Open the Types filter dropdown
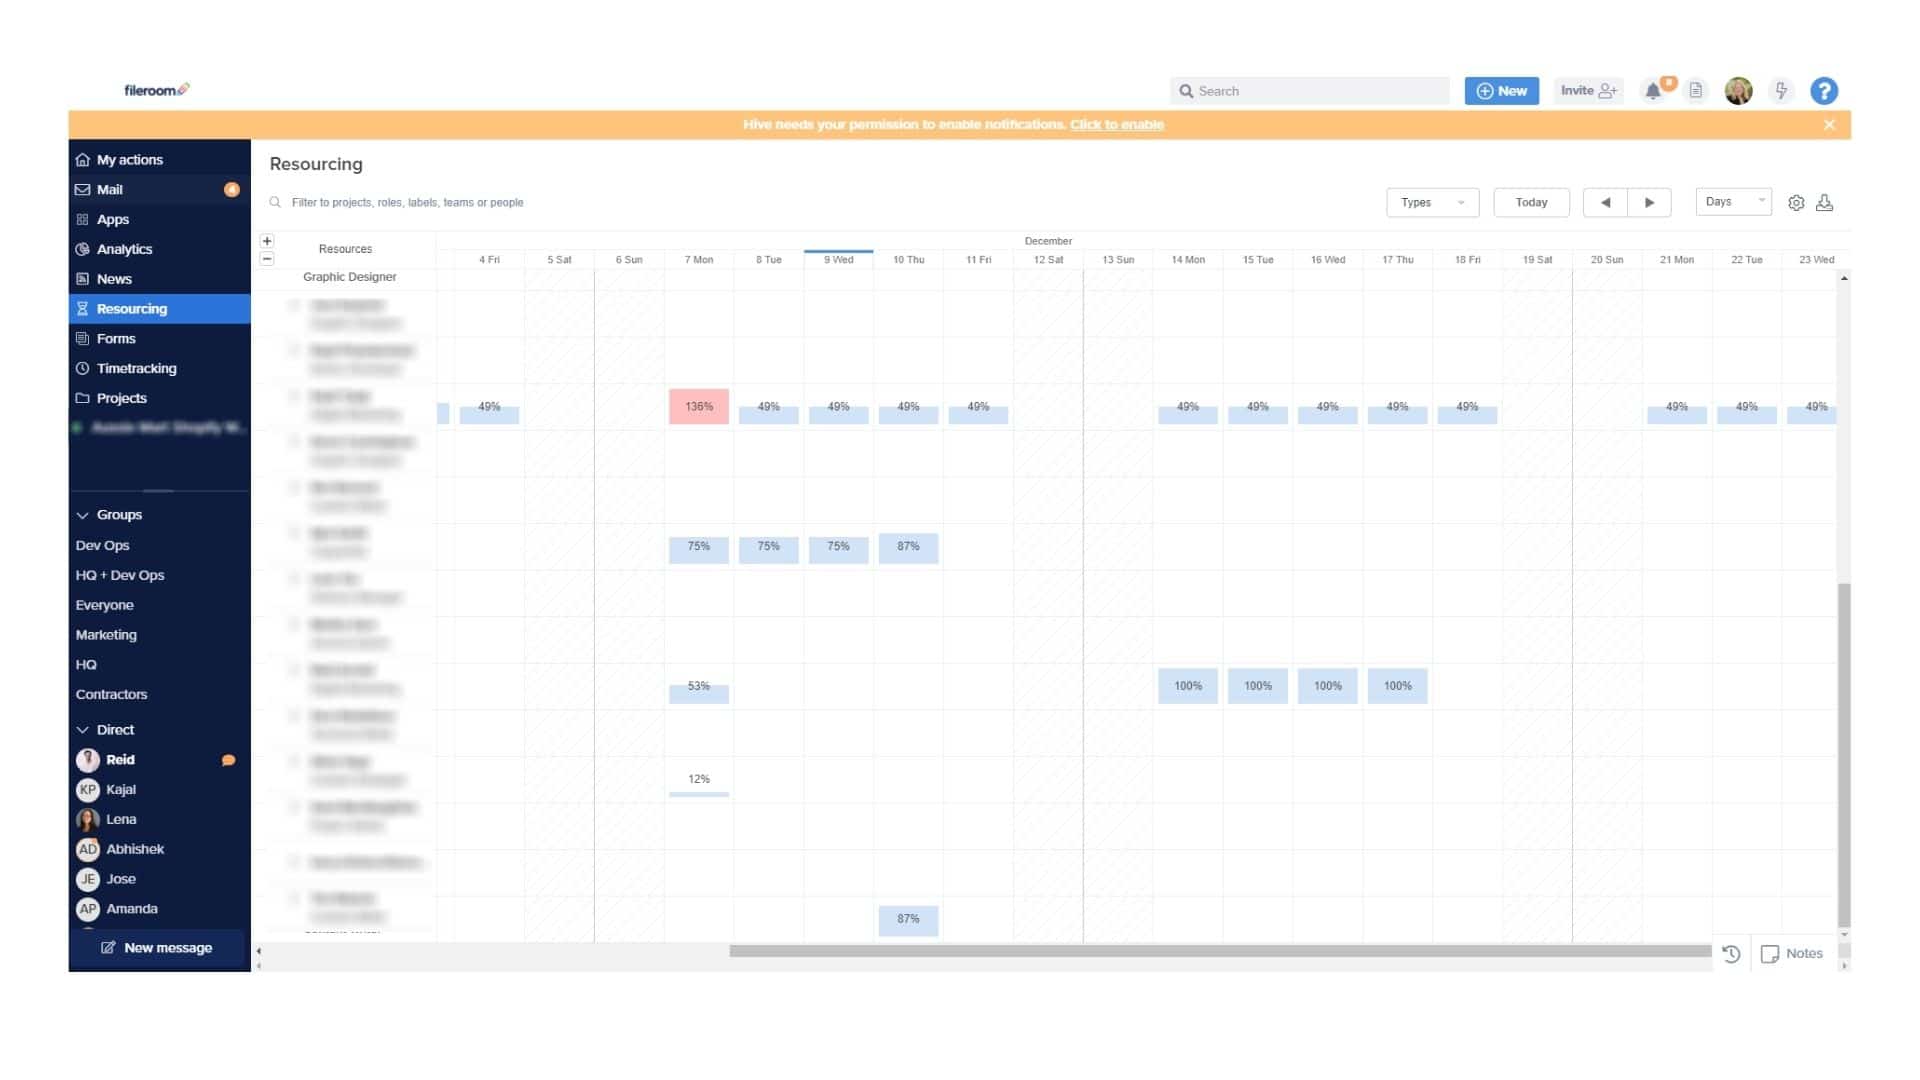Screen dimensions: 1920x1080 pos(1432,202)
